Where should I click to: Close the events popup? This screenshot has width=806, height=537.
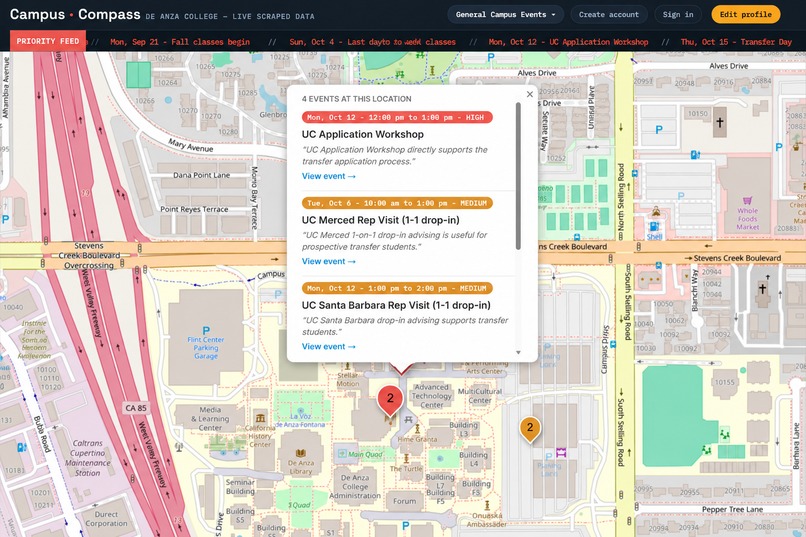click(x=529, y=94)
